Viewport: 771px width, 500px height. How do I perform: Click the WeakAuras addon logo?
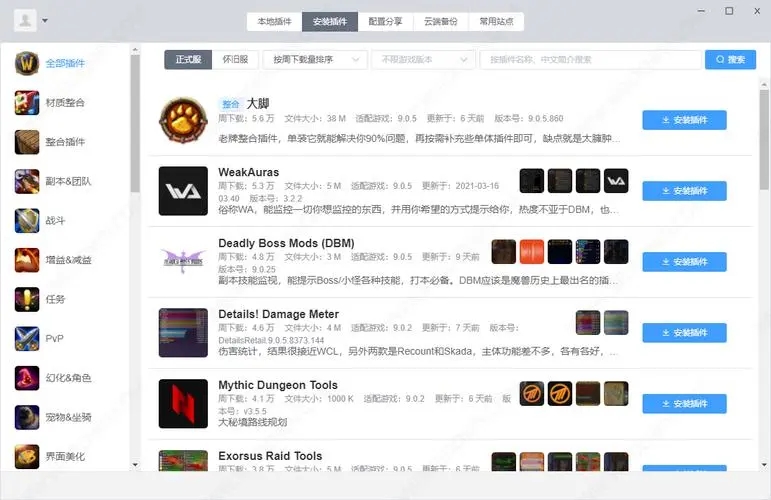click(183, 191)
